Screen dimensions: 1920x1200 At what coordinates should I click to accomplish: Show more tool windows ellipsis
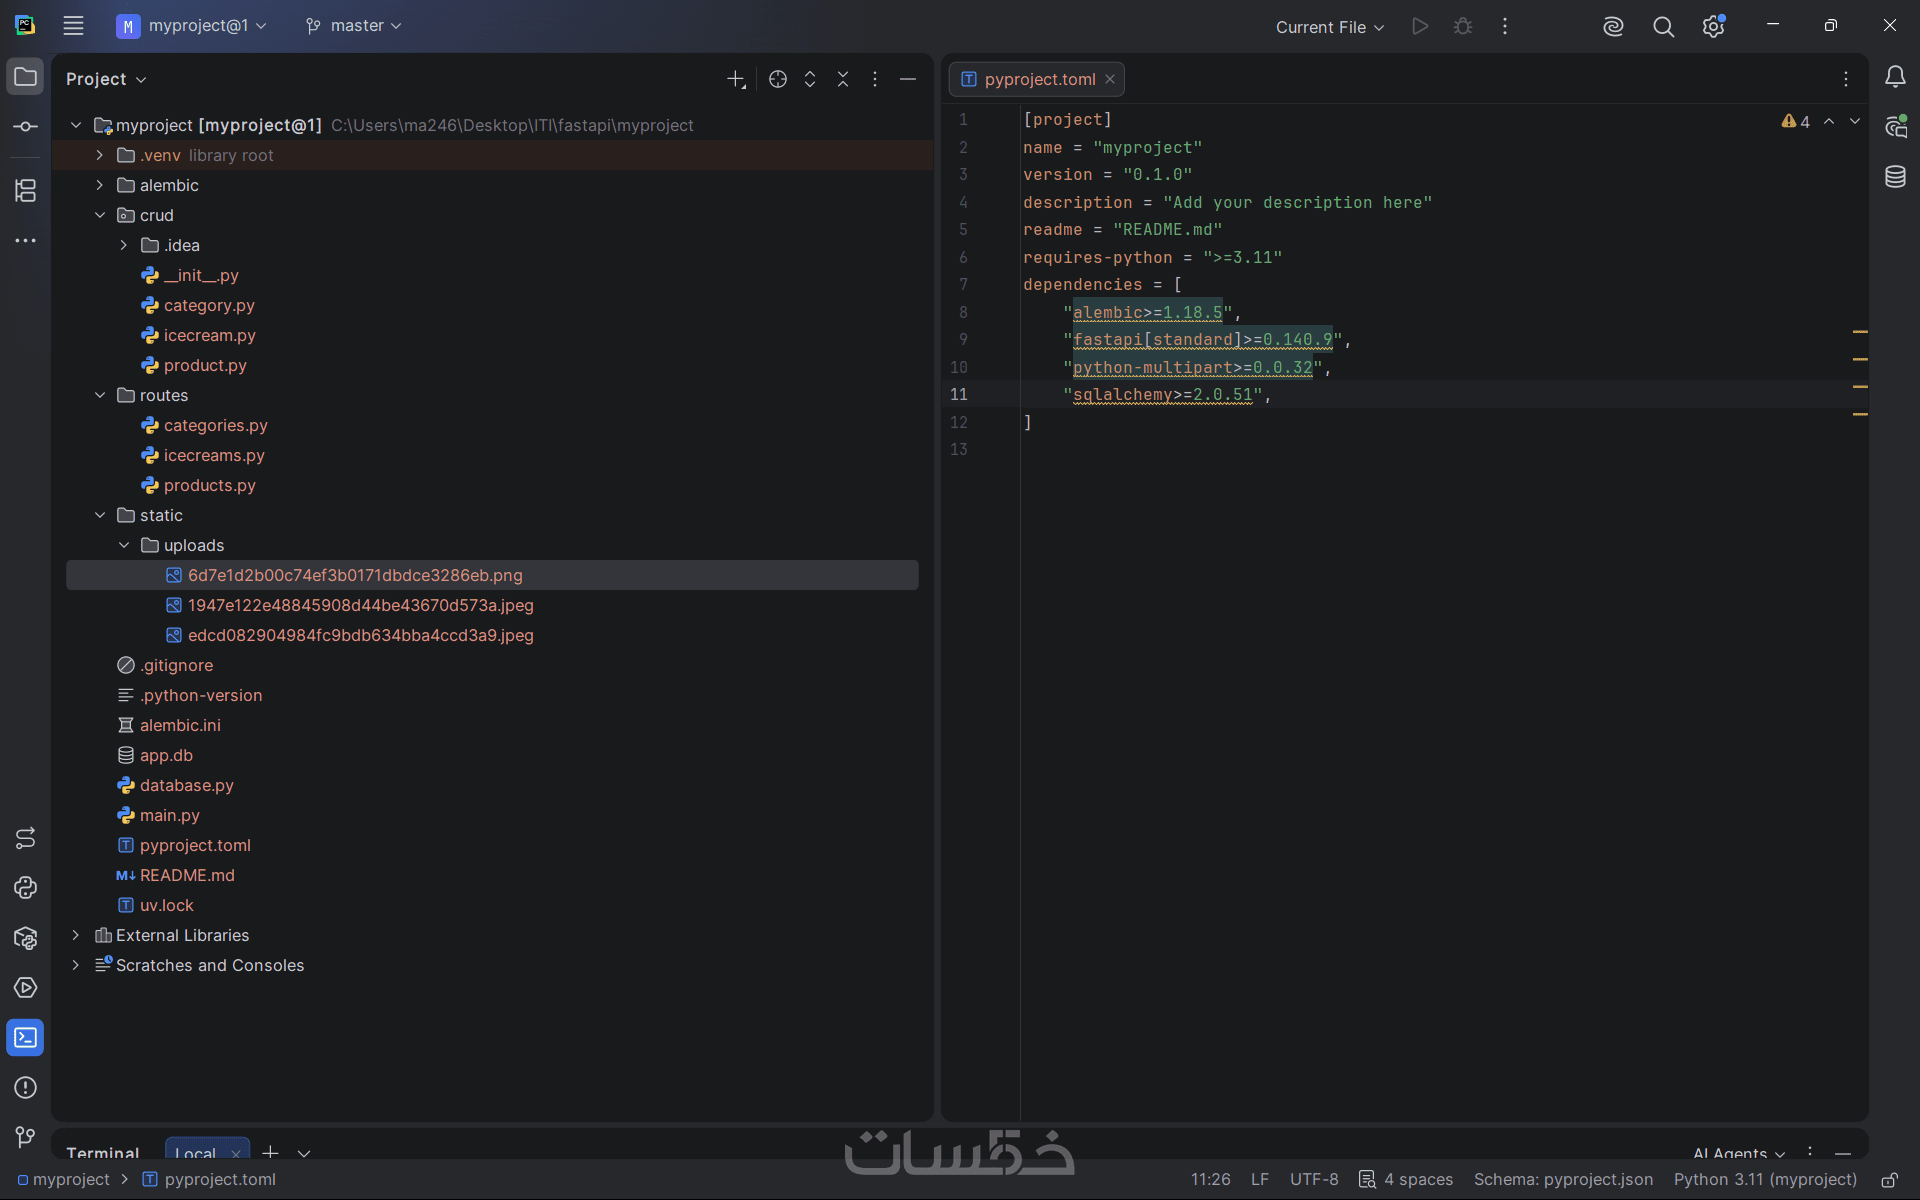click(25, 241)
